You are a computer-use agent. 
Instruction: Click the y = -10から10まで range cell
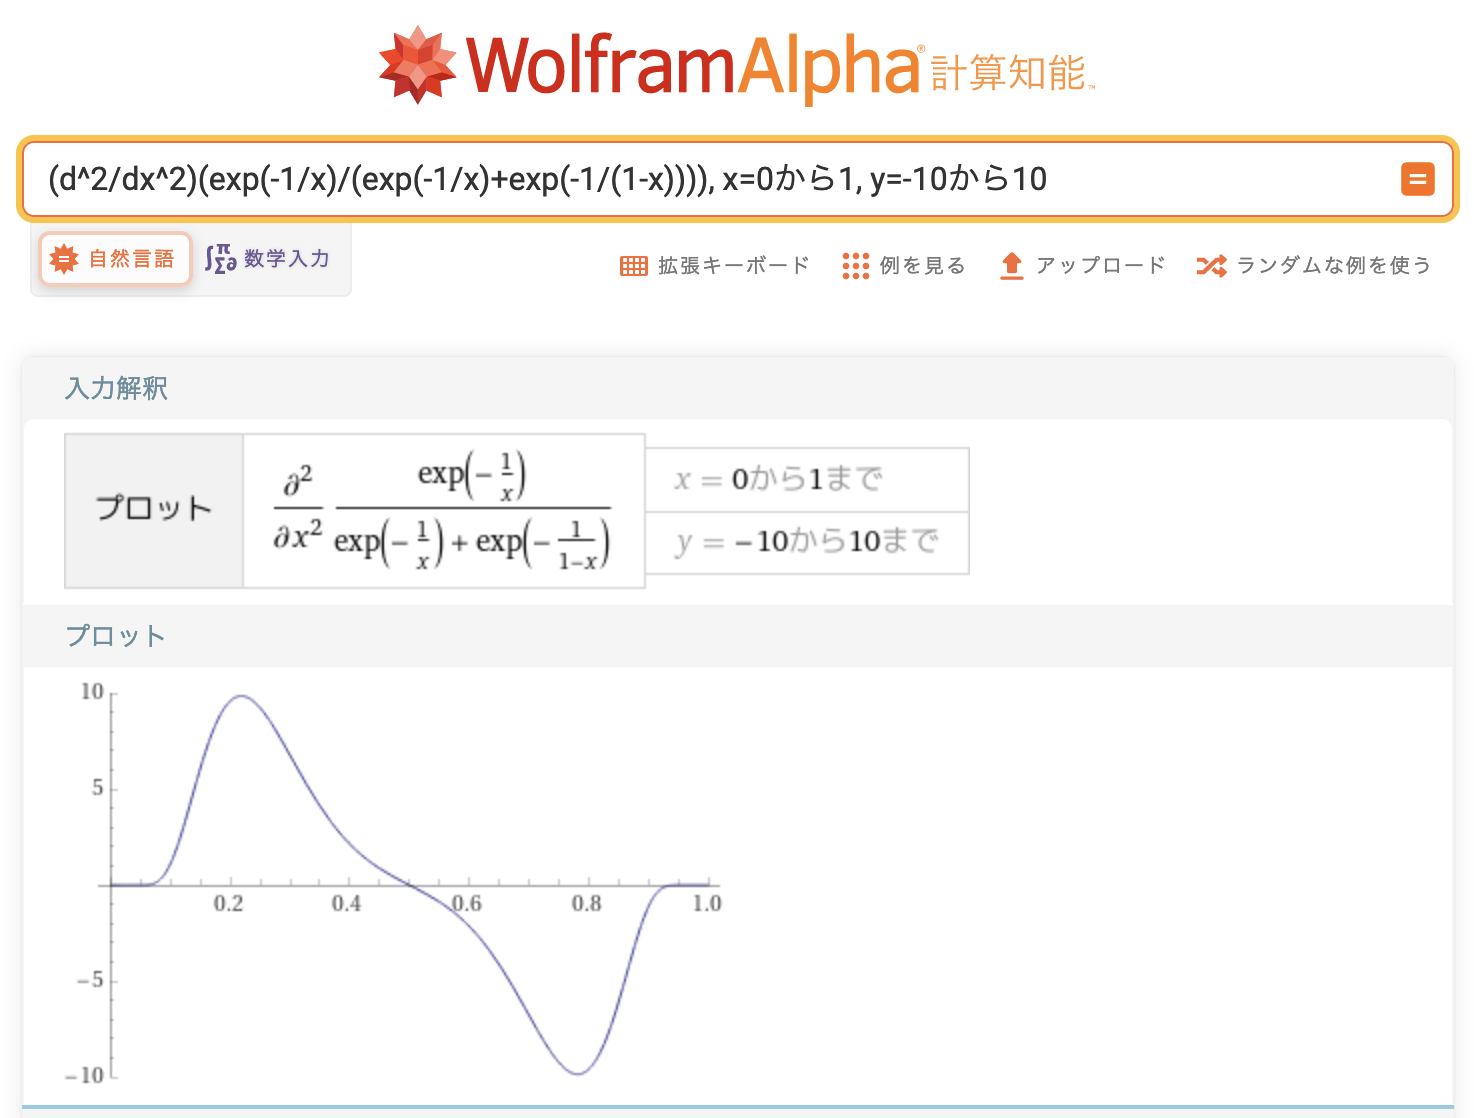[x=807, y=543]
